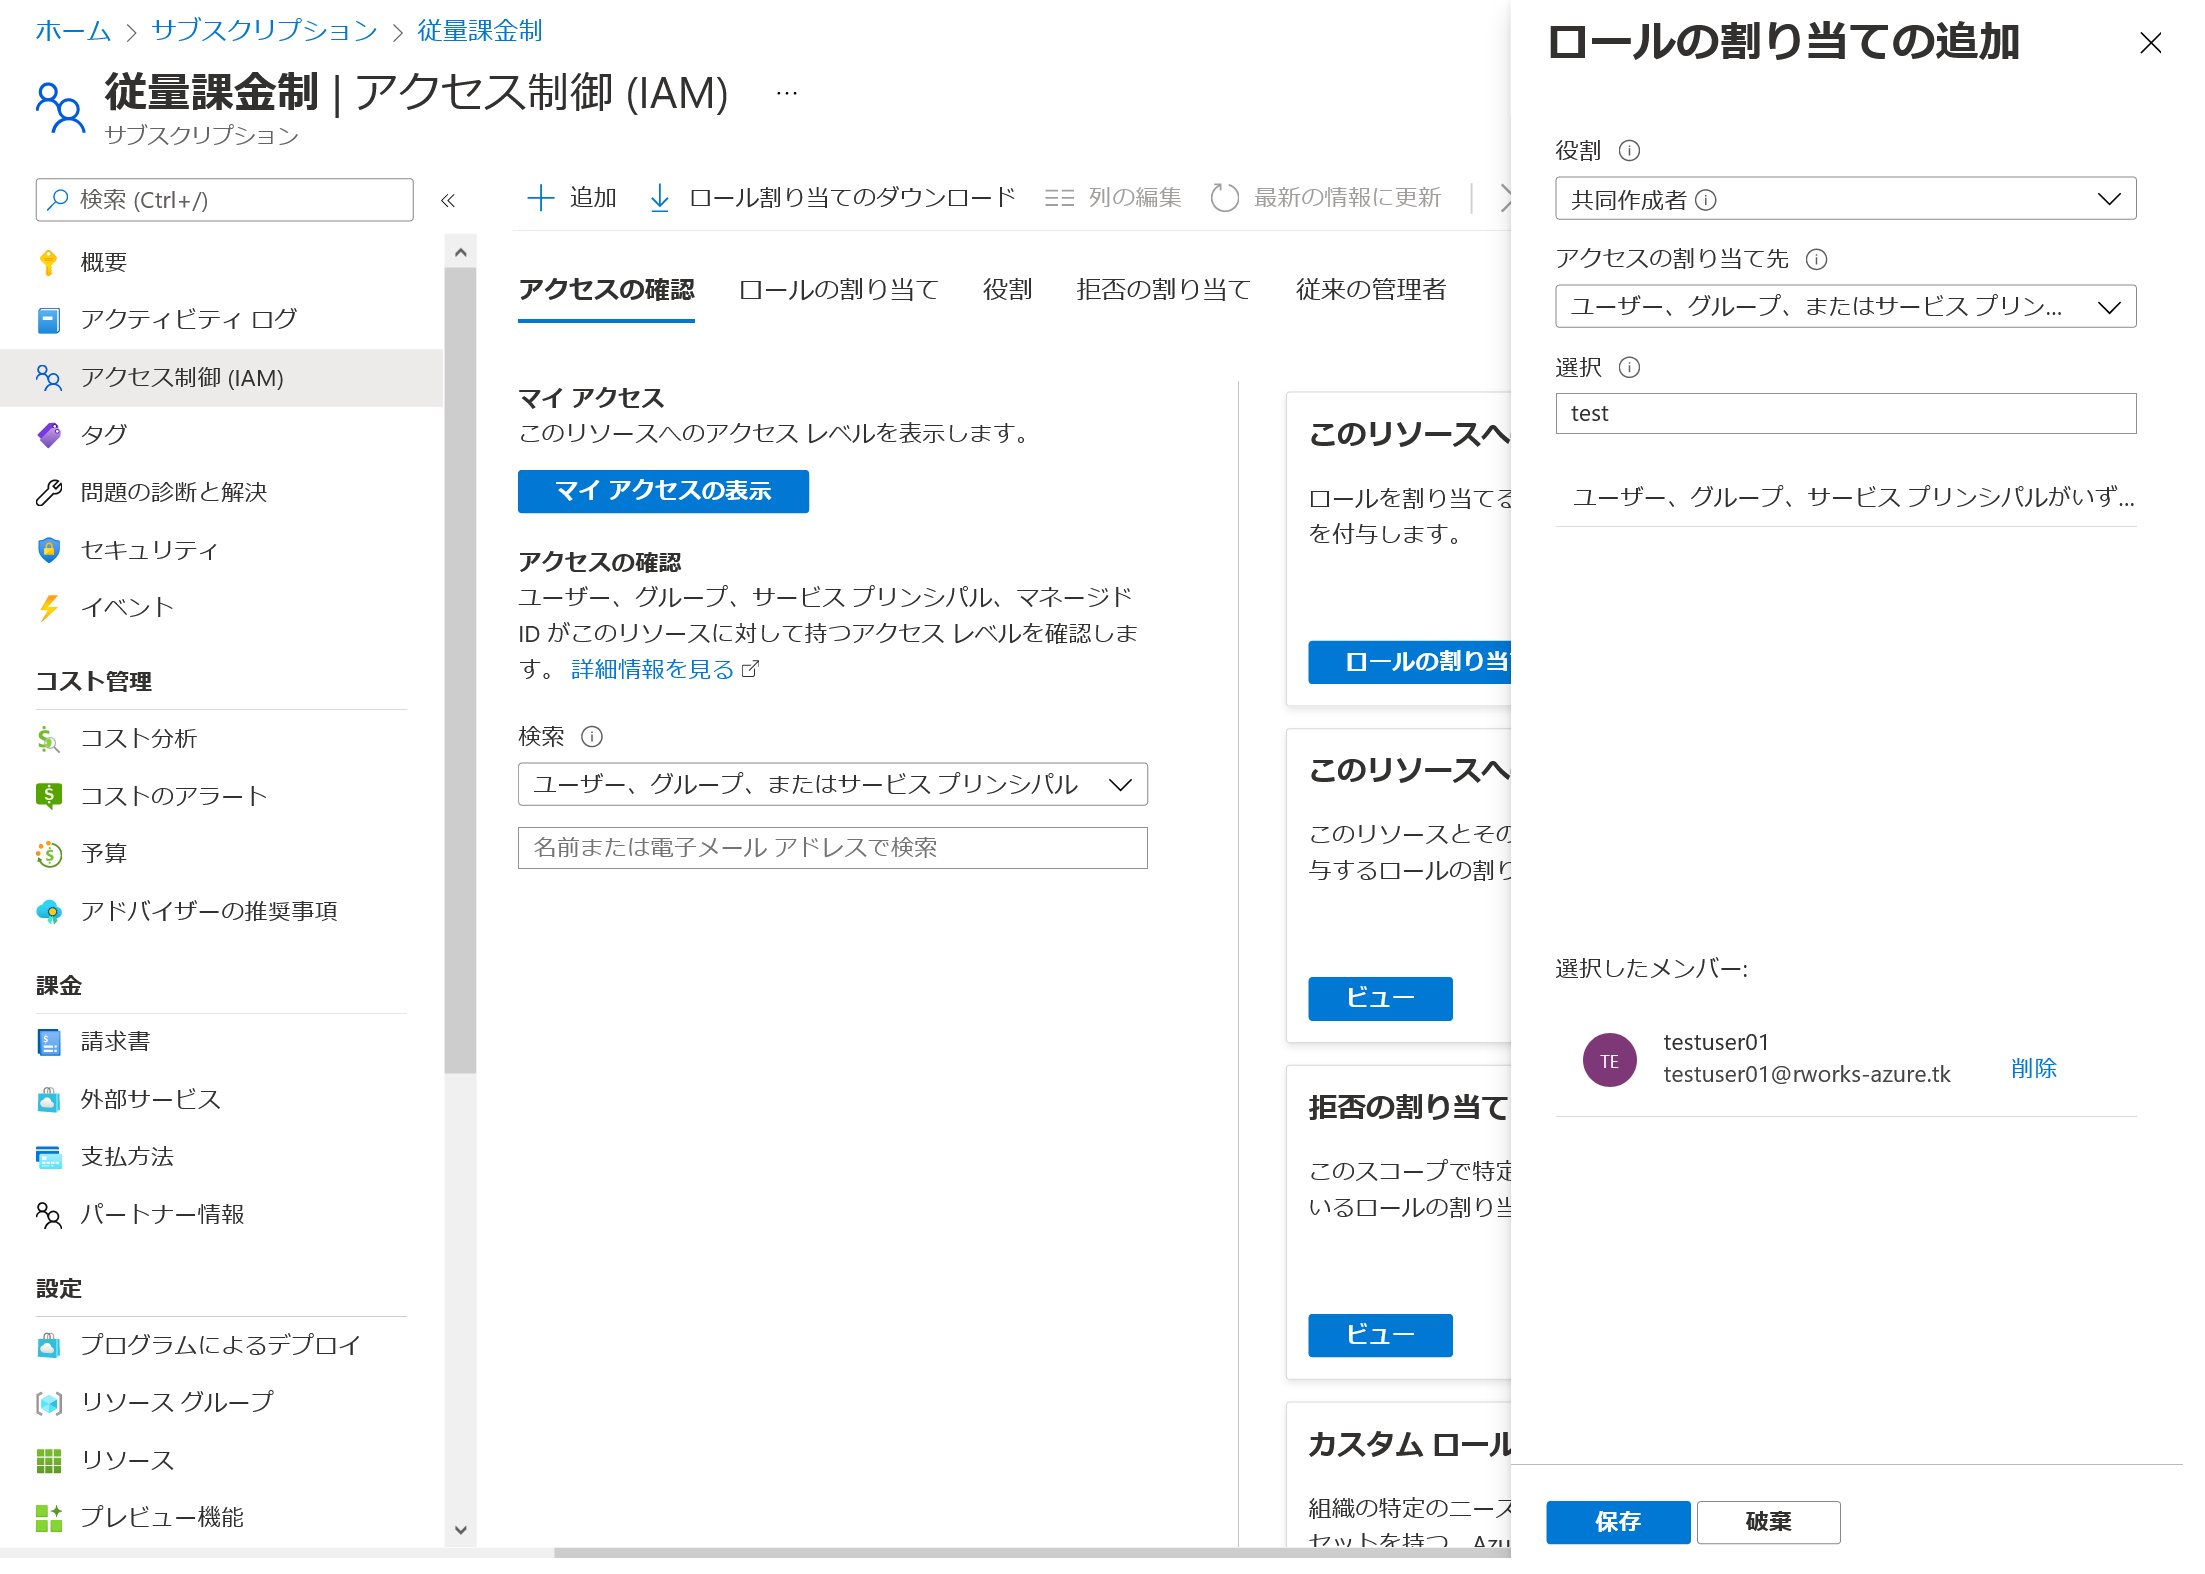The width and height of the screenshot is (2205, 1574).
Task: Click the 破棄 button
Action: point(1768,1522)
